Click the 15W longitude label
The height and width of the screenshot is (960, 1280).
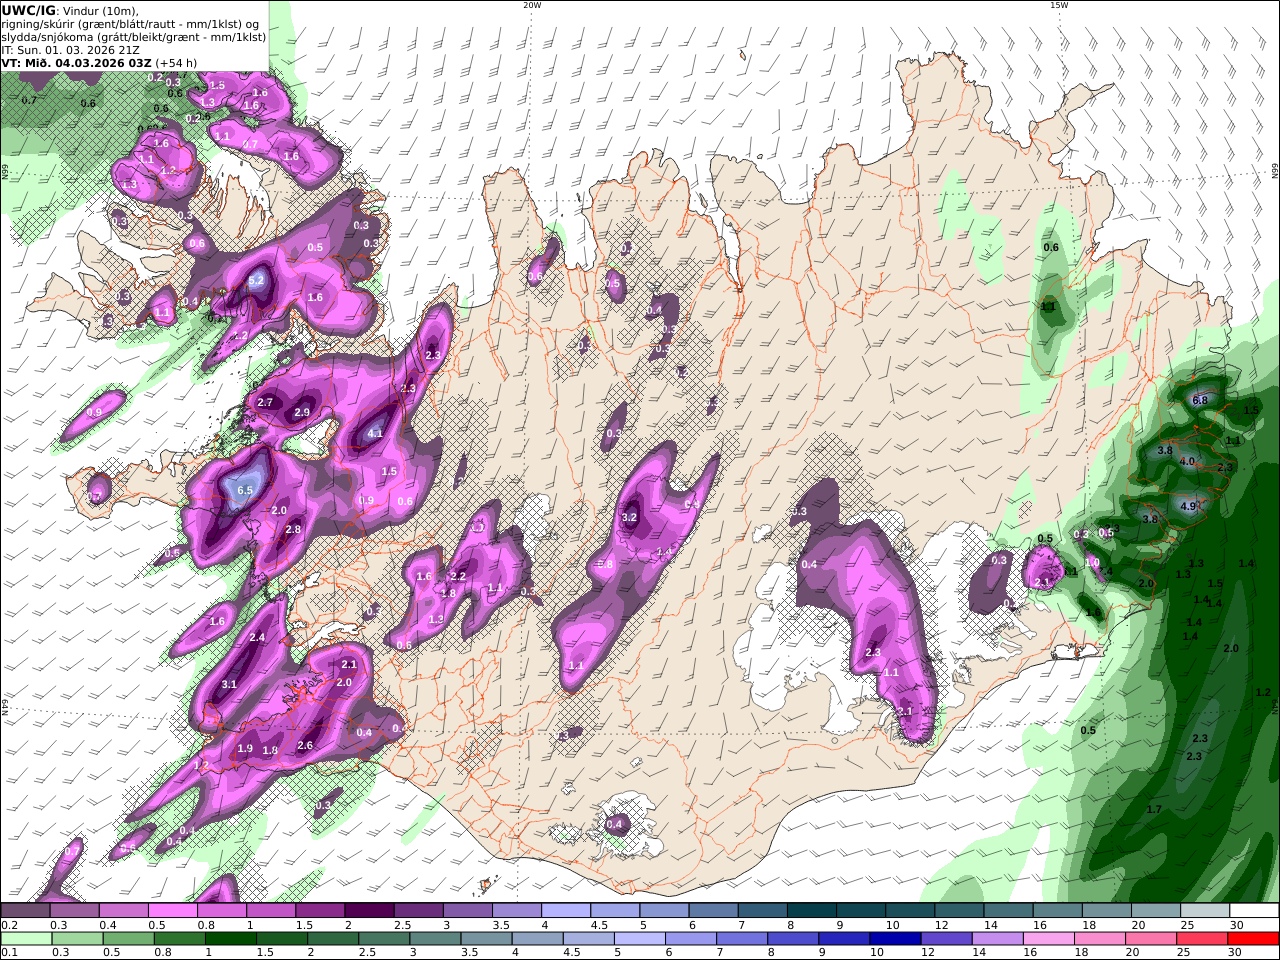[x=1058, y=5]
